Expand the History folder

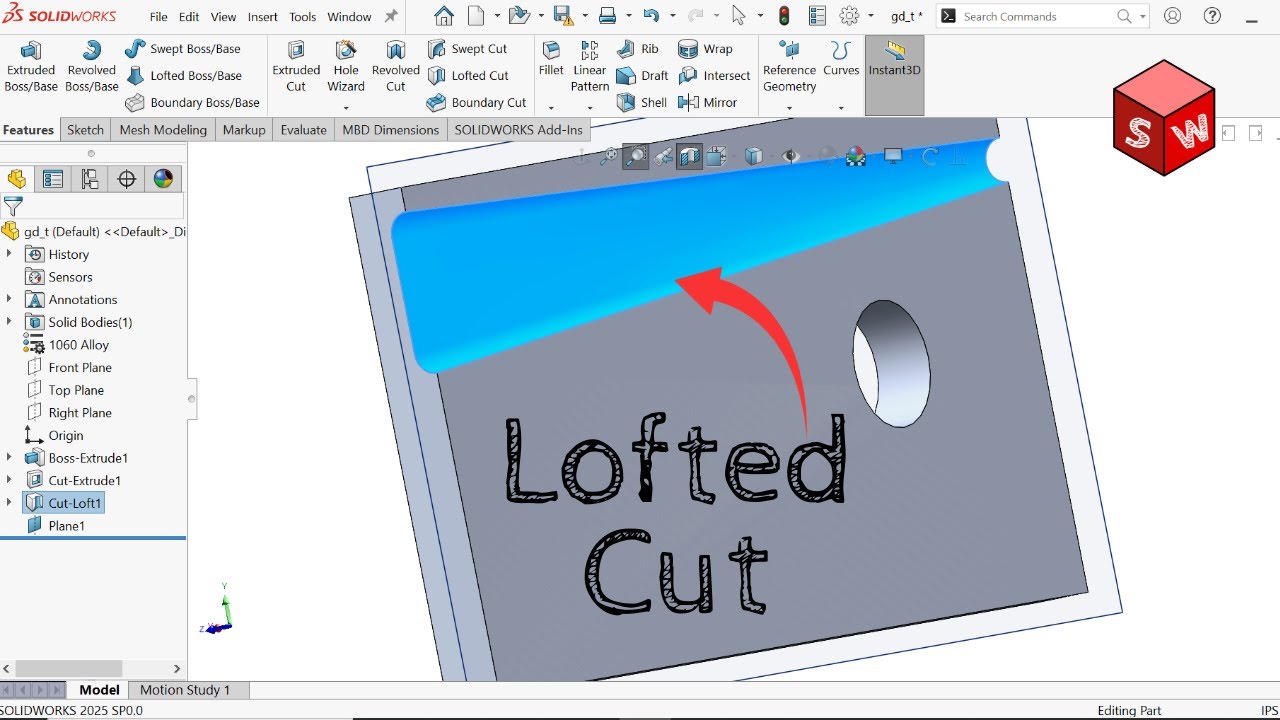9,254
